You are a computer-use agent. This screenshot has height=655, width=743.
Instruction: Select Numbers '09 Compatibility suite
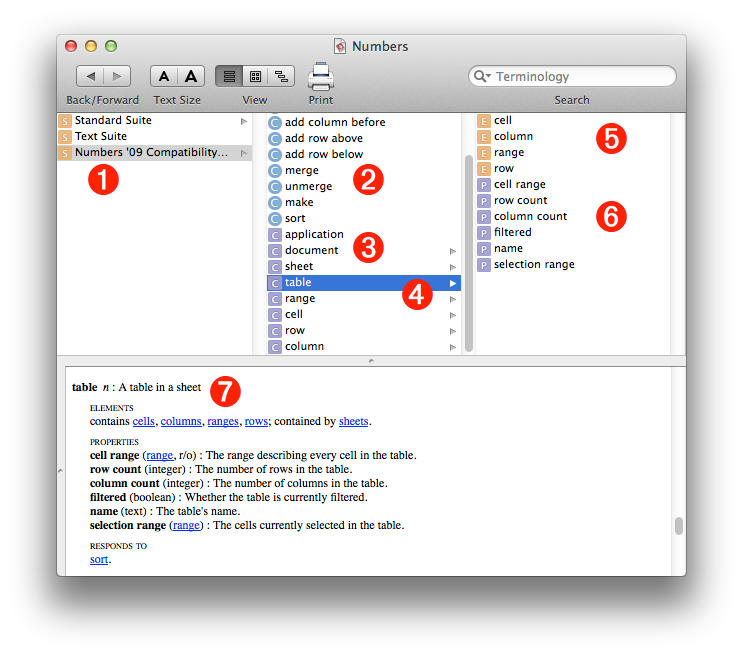[154, 153]
